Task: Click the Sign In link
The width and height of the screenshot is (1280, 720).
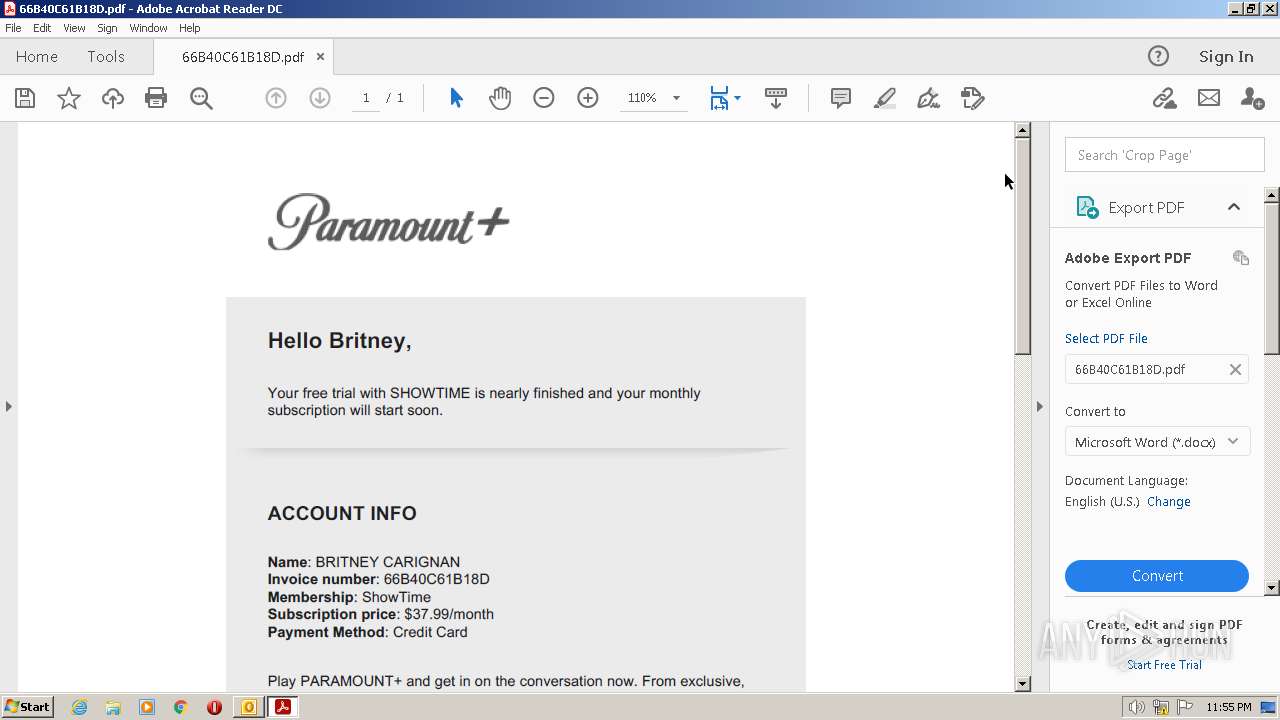Action: click(1226, 57)
